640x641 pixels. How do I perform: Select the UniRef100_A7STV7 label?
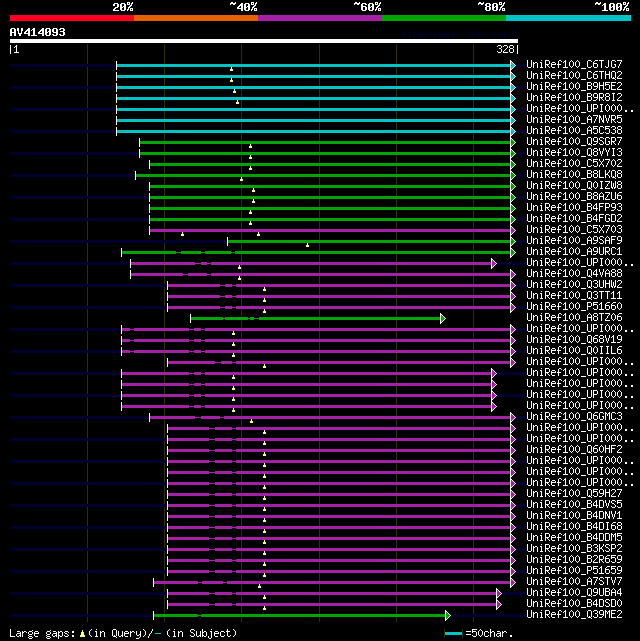click(x=574, y=582)
